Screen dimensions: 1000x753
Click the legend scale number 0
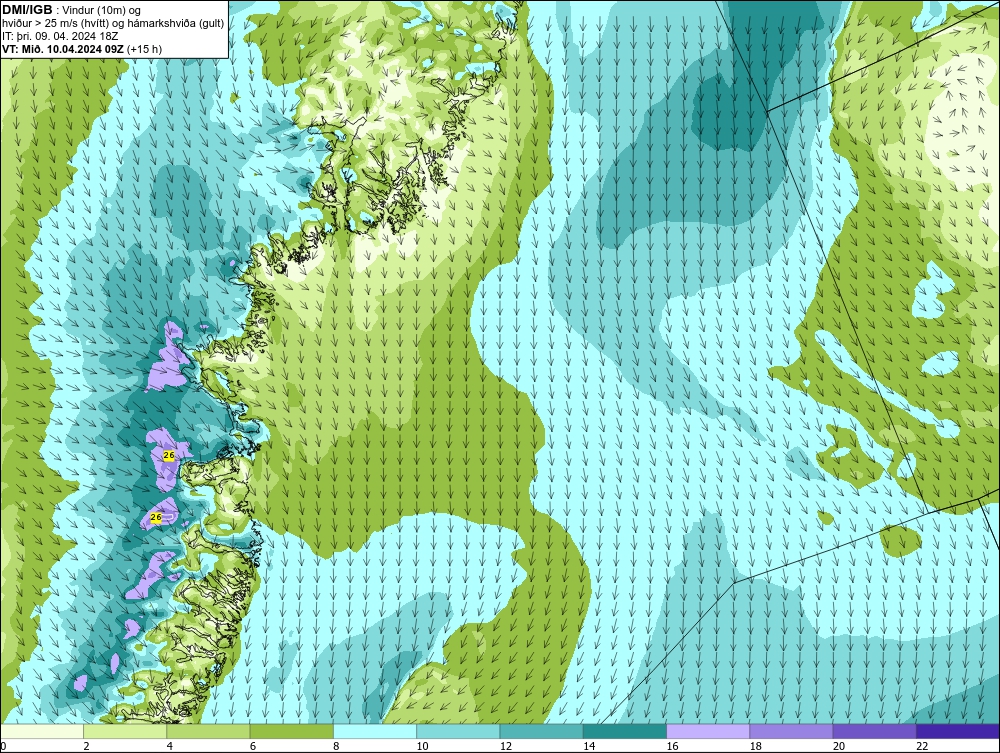[x=3, y=747]
